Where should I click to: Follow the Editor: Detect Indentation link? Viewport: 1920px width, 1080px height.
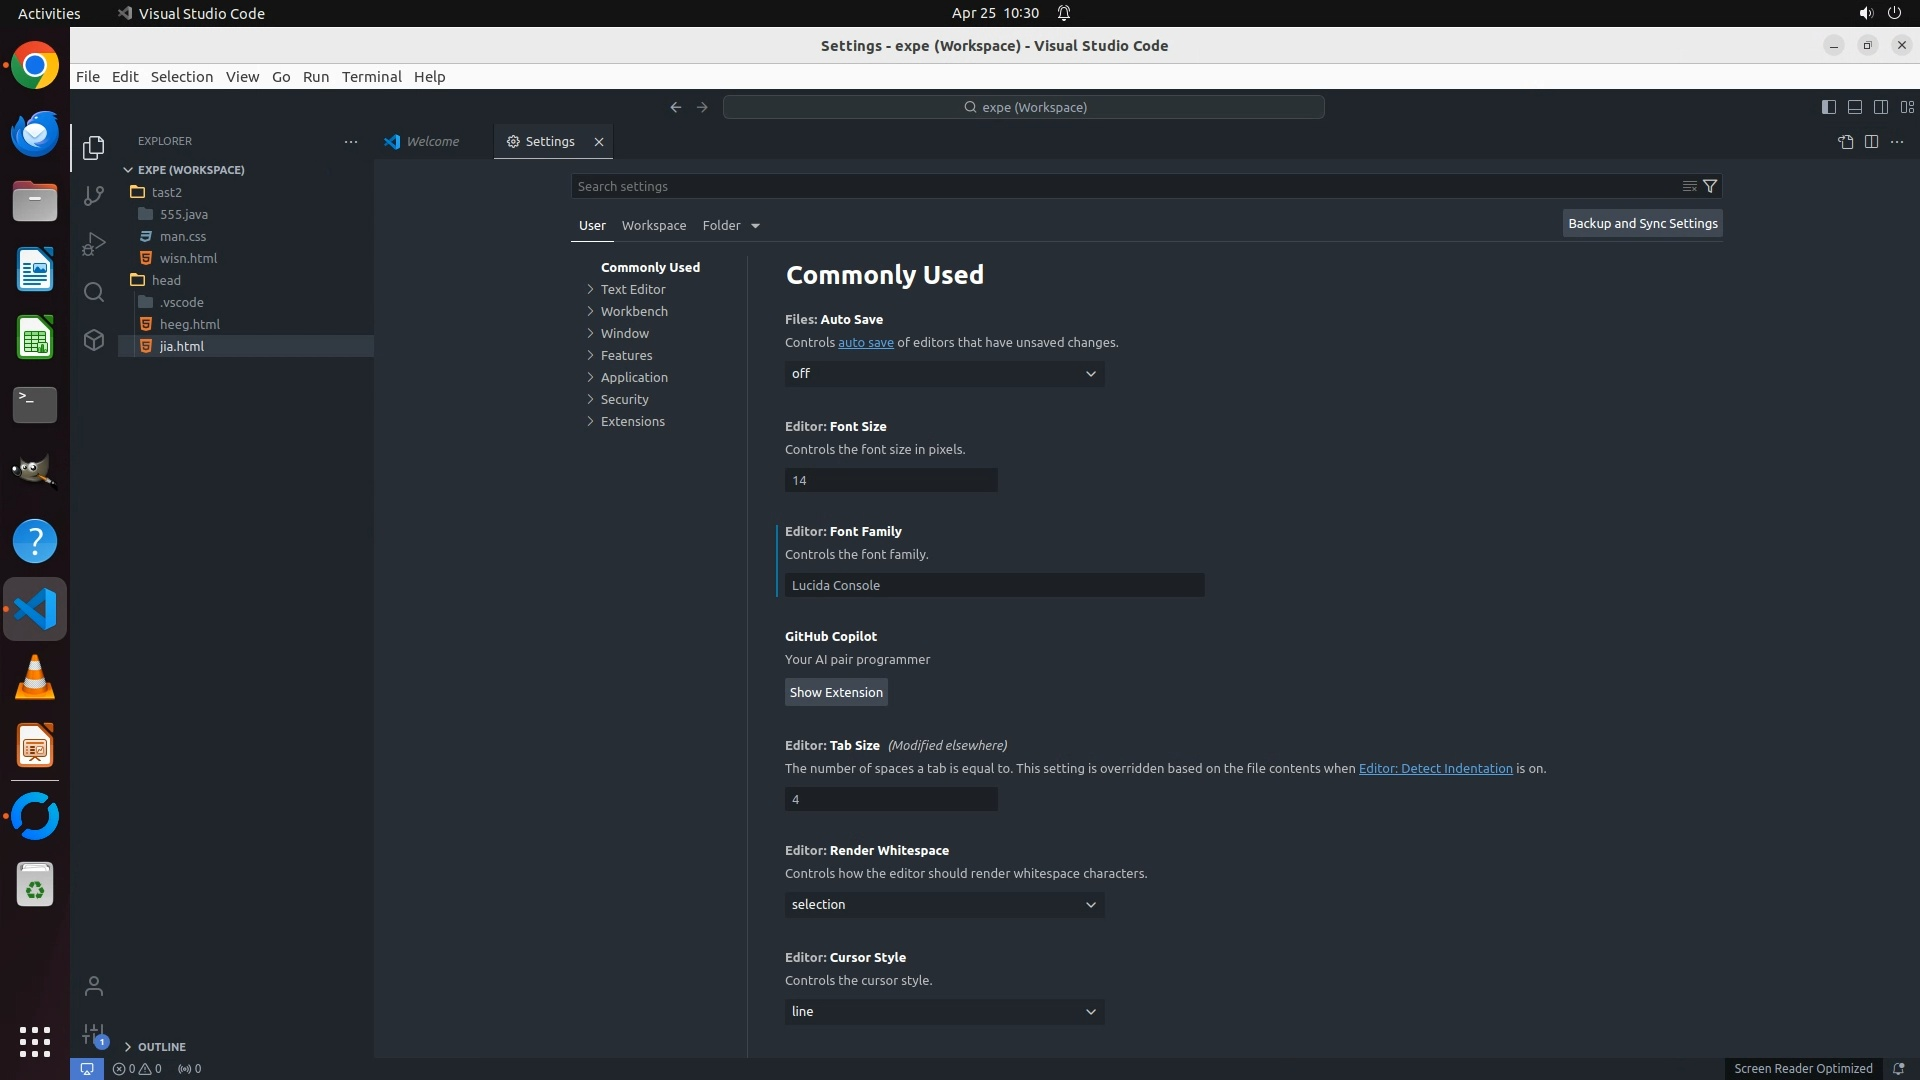1435,768
